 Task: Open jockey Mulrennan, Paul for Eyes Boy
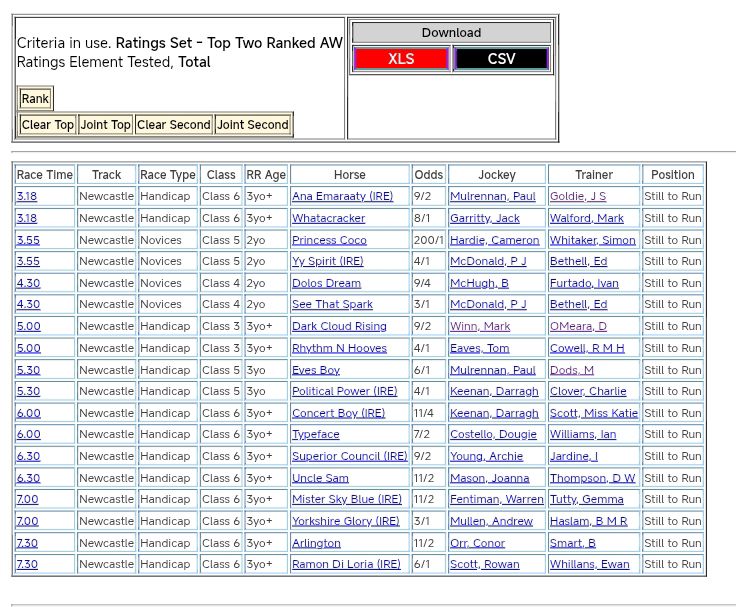(x=492, y=370)
